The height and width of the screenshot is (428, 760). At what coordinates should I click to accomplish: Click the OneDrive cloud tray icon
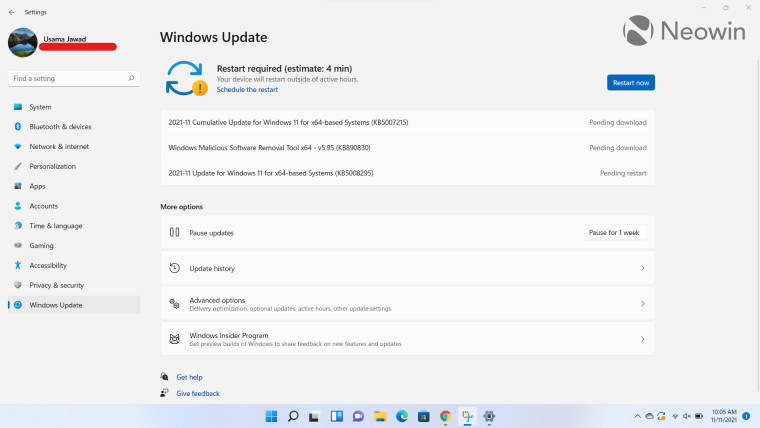649,416
